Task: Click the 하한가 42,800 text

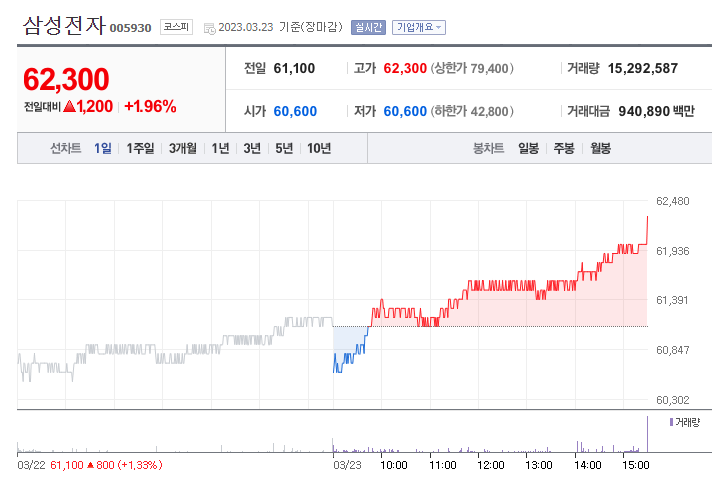Action: click(472, 111)
